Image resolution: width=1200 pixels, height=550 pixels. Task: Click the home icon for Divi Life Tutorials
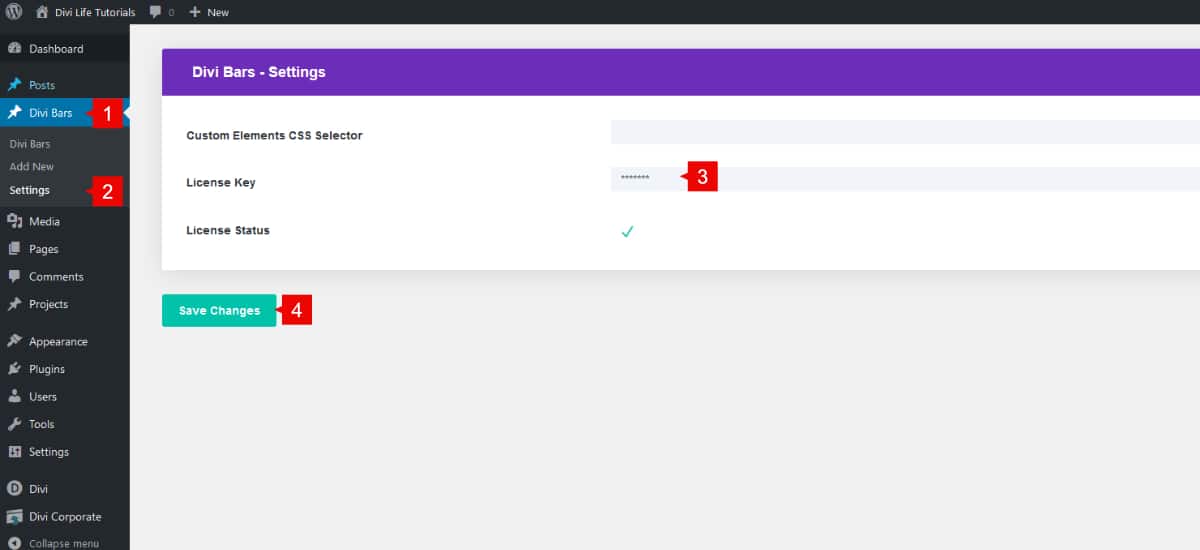(41, 12)
